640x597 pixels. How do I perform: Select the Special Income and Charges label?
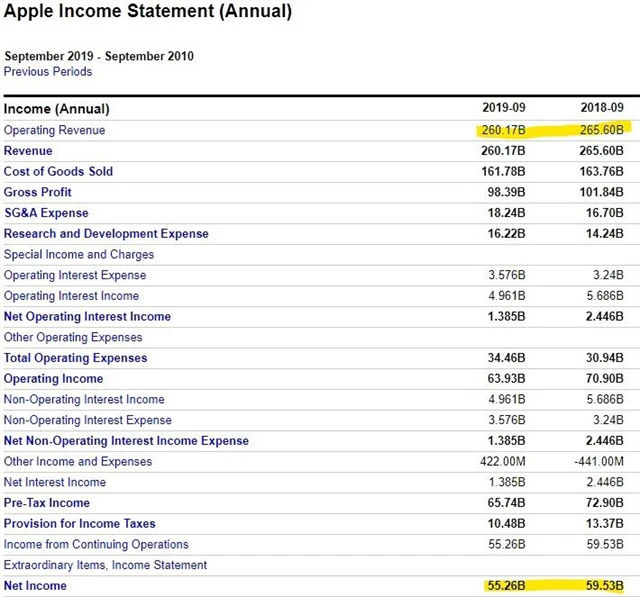point(79,254)
